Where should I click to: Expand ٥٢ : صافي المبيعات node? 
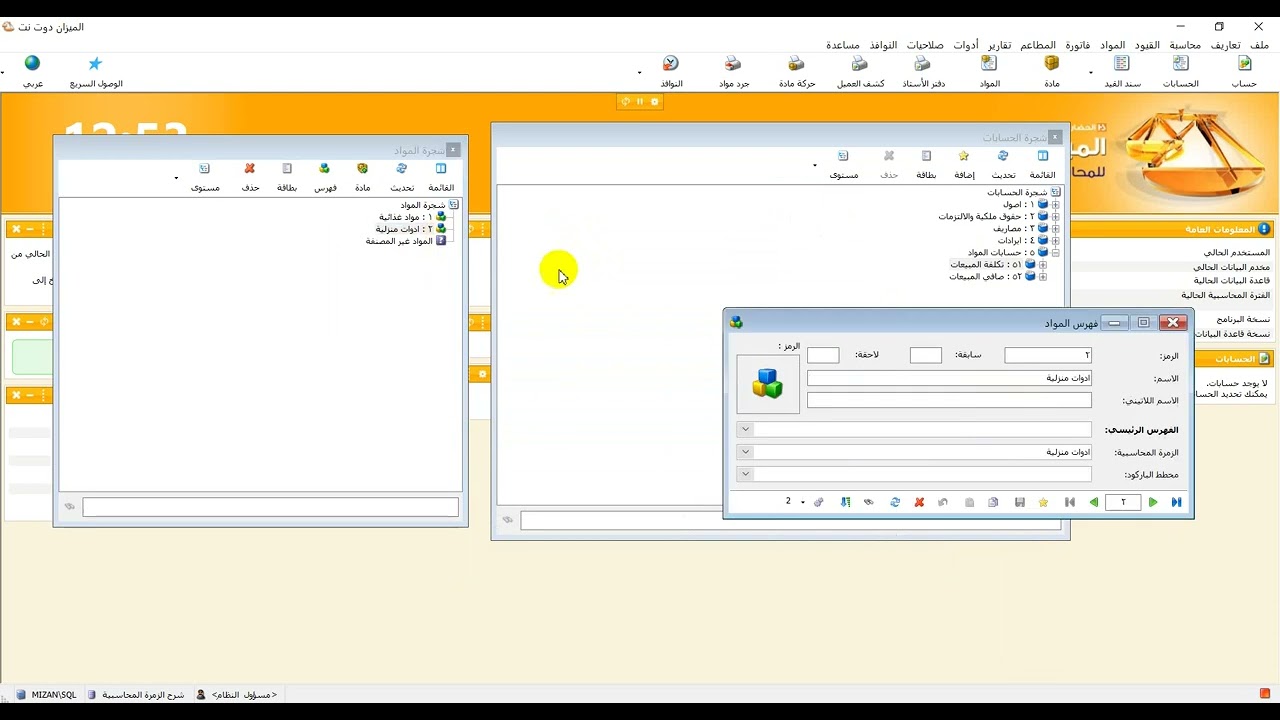1043,276
